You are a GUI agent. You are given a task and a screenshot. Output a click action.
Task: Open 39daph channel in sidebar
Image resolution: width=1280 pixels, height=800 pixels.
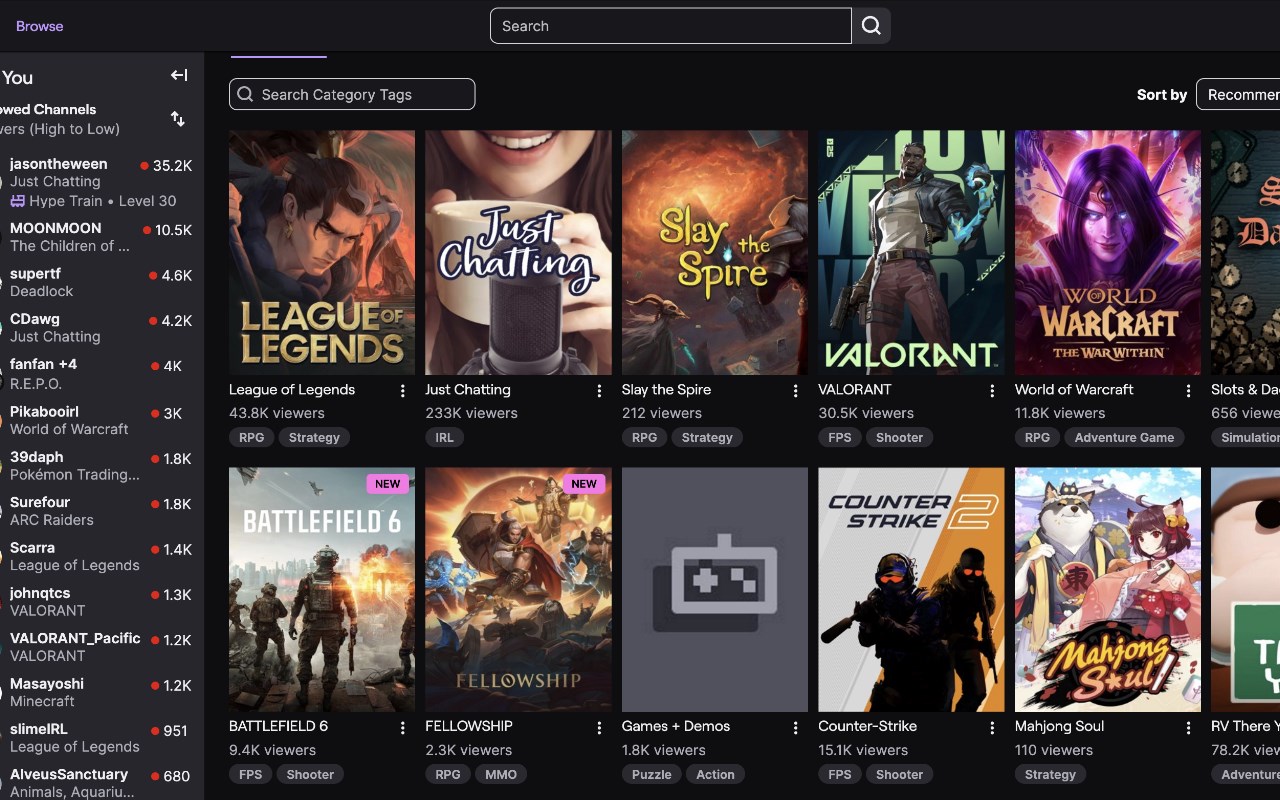[x=100, y=465]
